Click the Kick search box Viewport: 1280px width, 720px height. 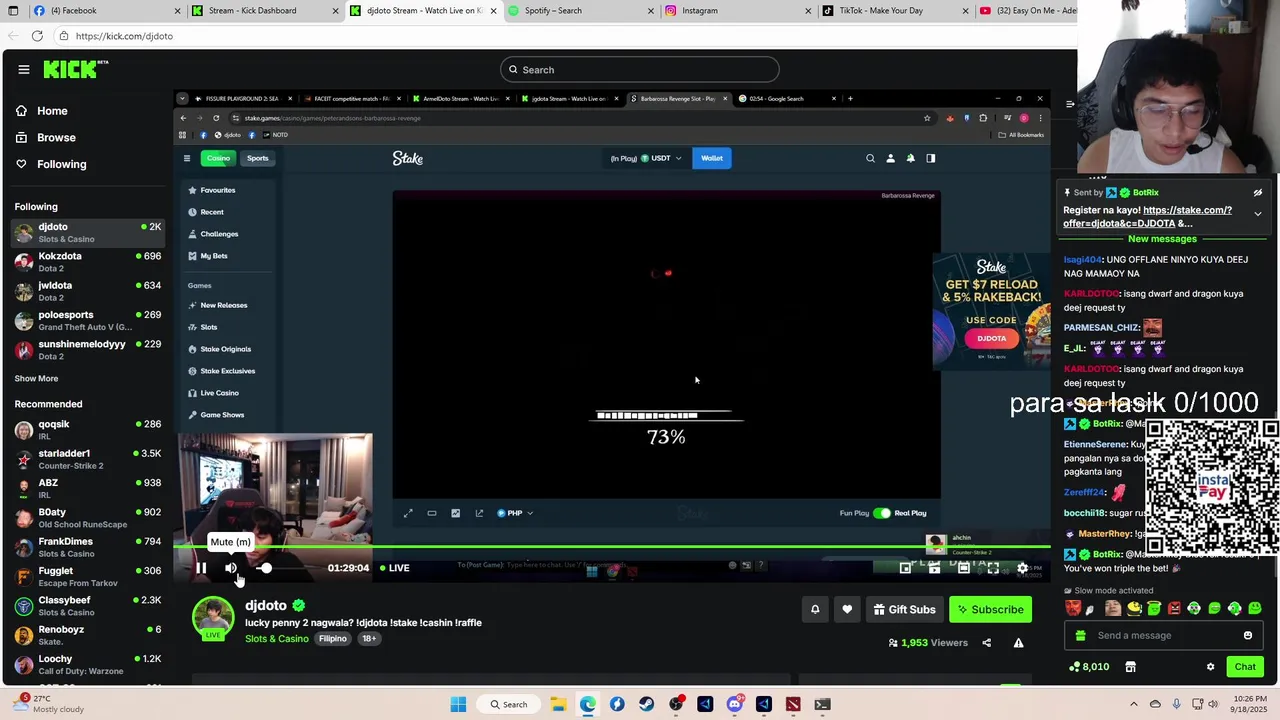640,69
